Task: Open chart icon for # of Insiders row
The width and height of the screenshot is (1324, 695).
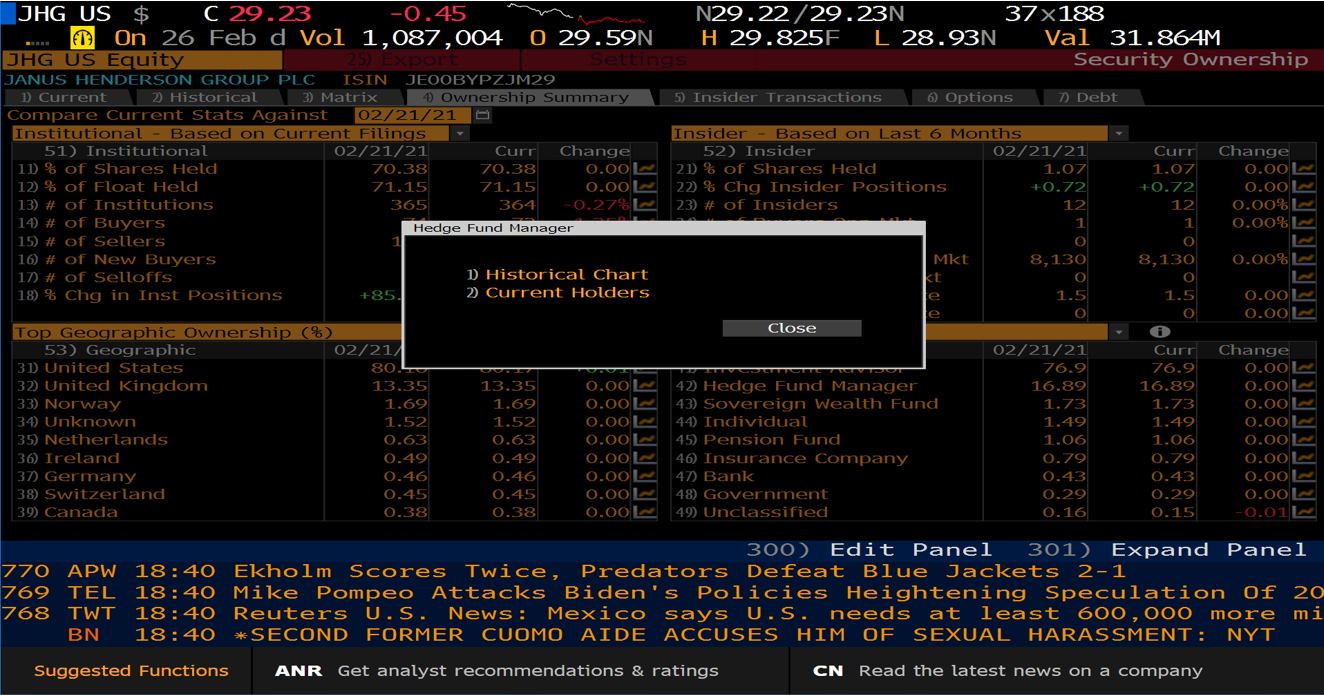Action: [1303, 205]
